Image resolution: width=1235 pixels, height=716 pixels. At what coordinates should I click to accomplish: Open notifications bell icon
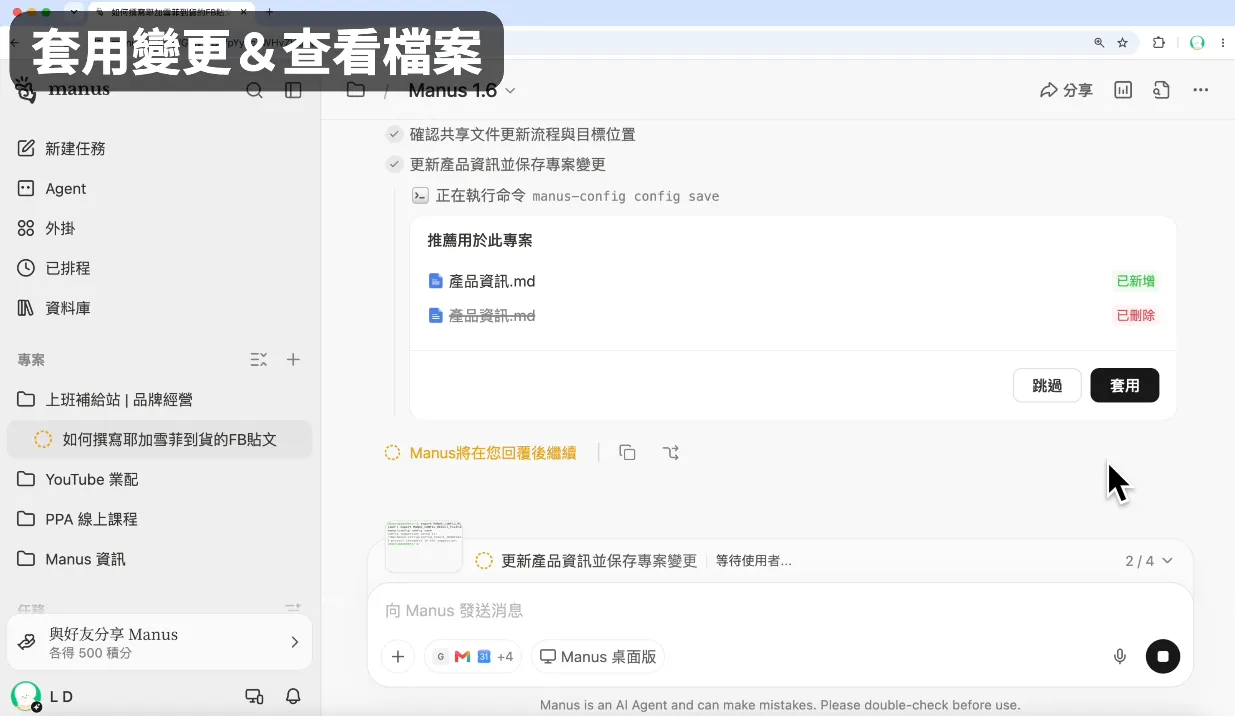[294, 696]
